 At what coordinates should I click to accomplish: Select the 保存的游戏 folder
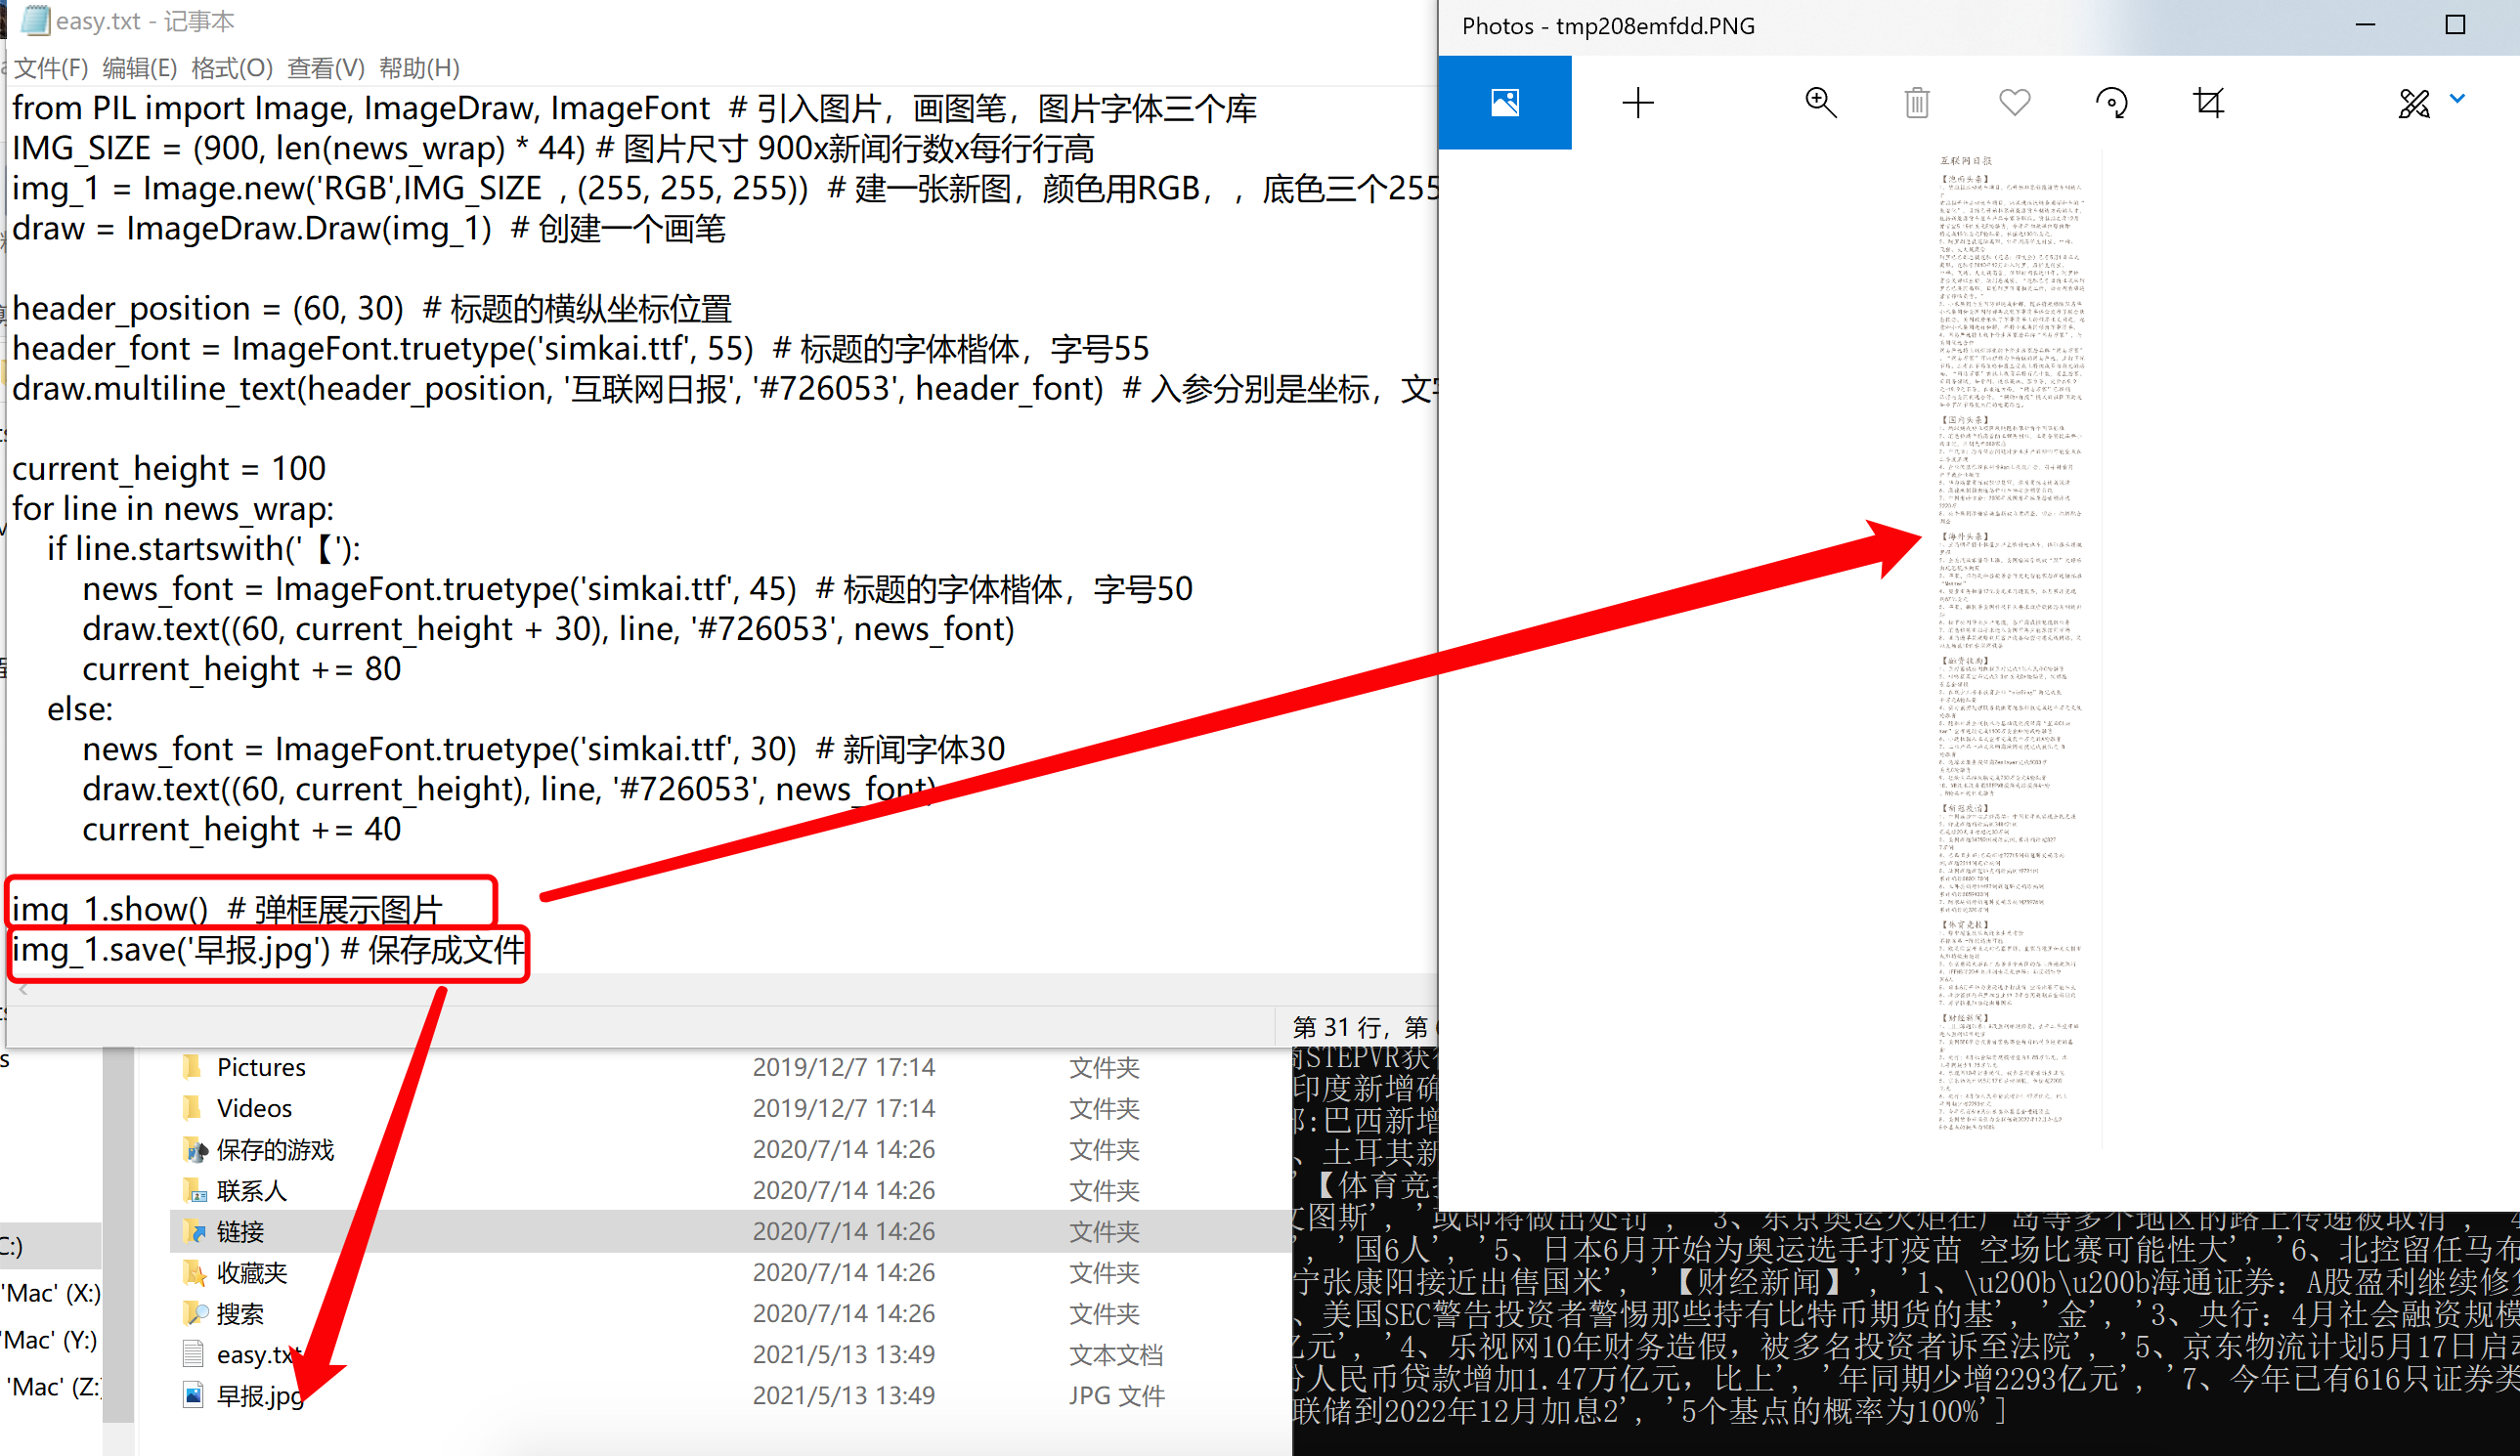pos(274,1149)
